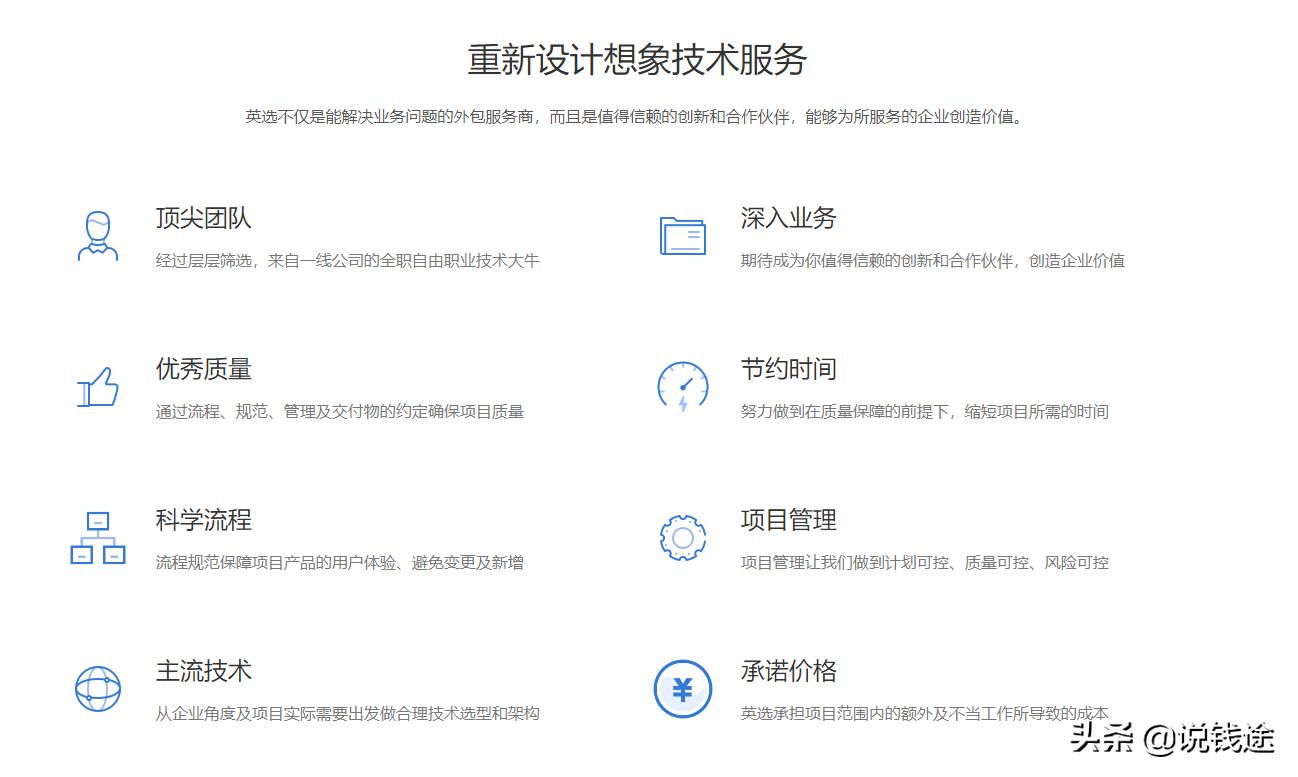Viewport: 1298px width, 777px height.
Task: Click the 节约时间 heading
Action: 789,369
